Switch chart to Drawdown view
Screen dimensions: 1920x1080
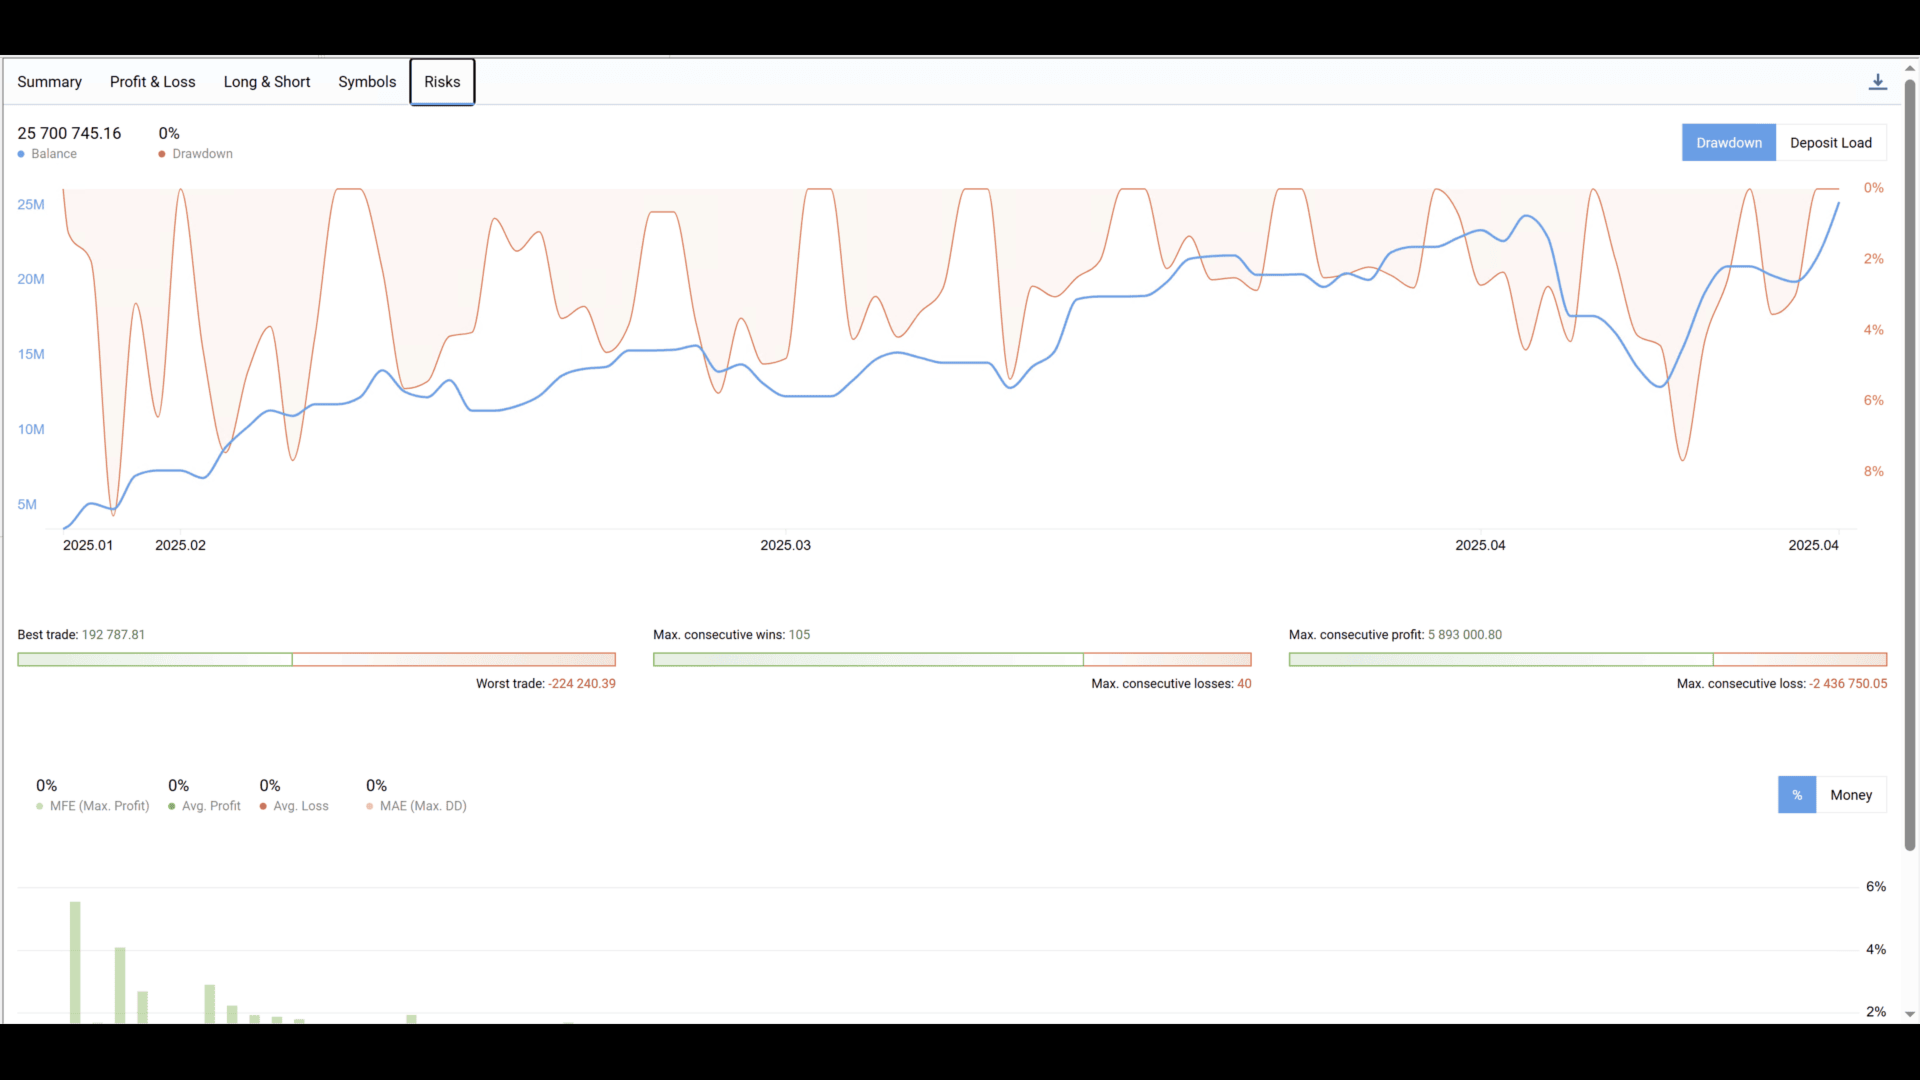[x=1728, y=143]
